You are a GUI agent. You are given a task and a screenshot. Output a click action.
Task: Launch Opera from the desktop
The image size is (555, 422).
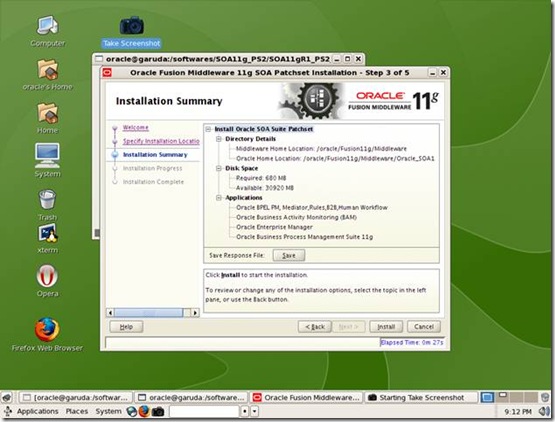tap(47, 280)
